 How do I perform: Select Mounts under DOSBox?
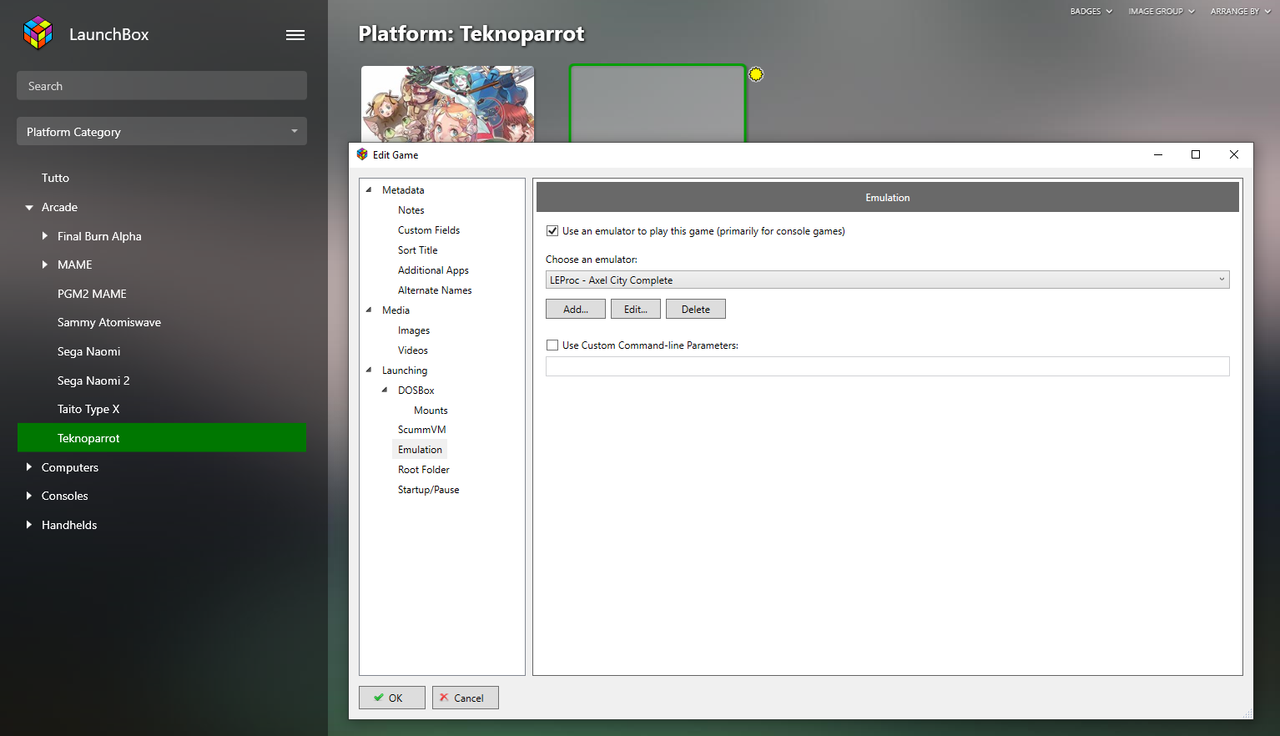(x=431, y=410)
